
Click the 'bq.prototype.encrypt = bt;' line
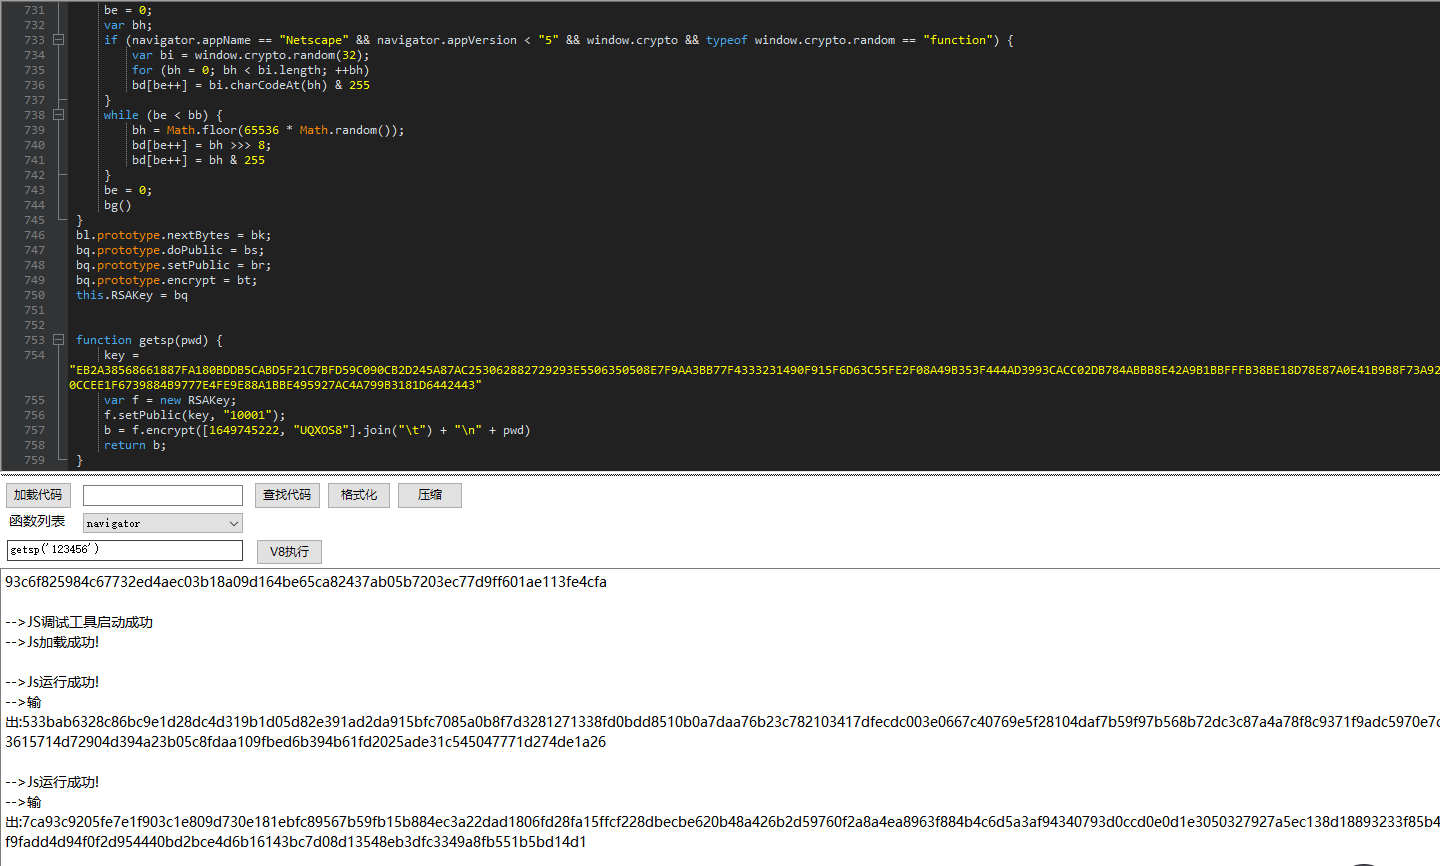tap(167, 280)
